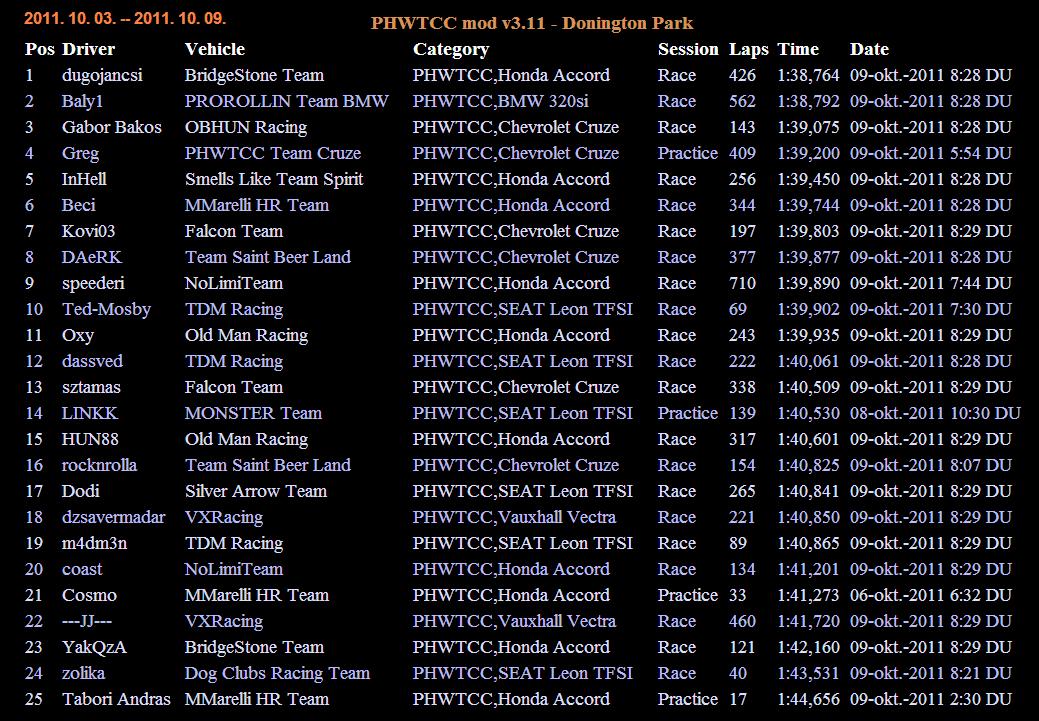Select driver name Ted-Mosby
The width and height of the screenshot is (1039, 721).
tap(106, 309)
